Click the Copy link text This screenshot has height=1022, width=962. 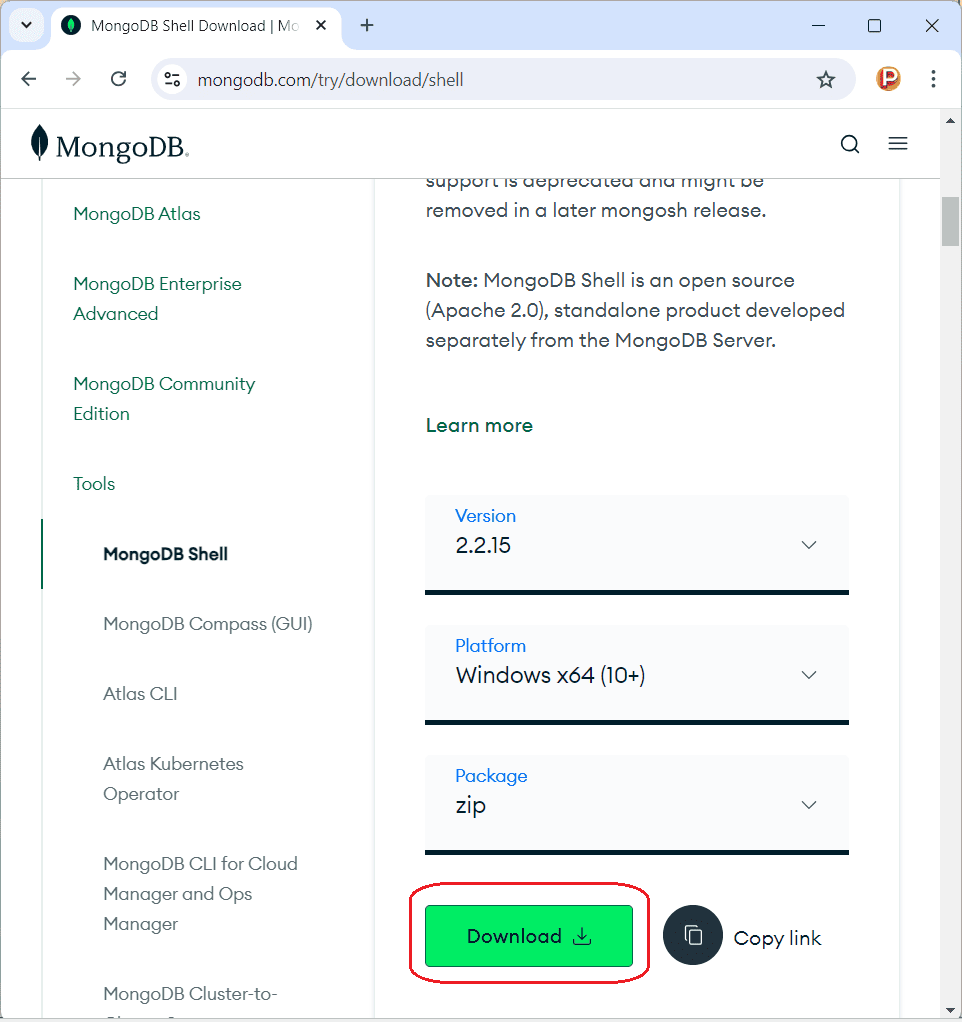click(777, 938)
